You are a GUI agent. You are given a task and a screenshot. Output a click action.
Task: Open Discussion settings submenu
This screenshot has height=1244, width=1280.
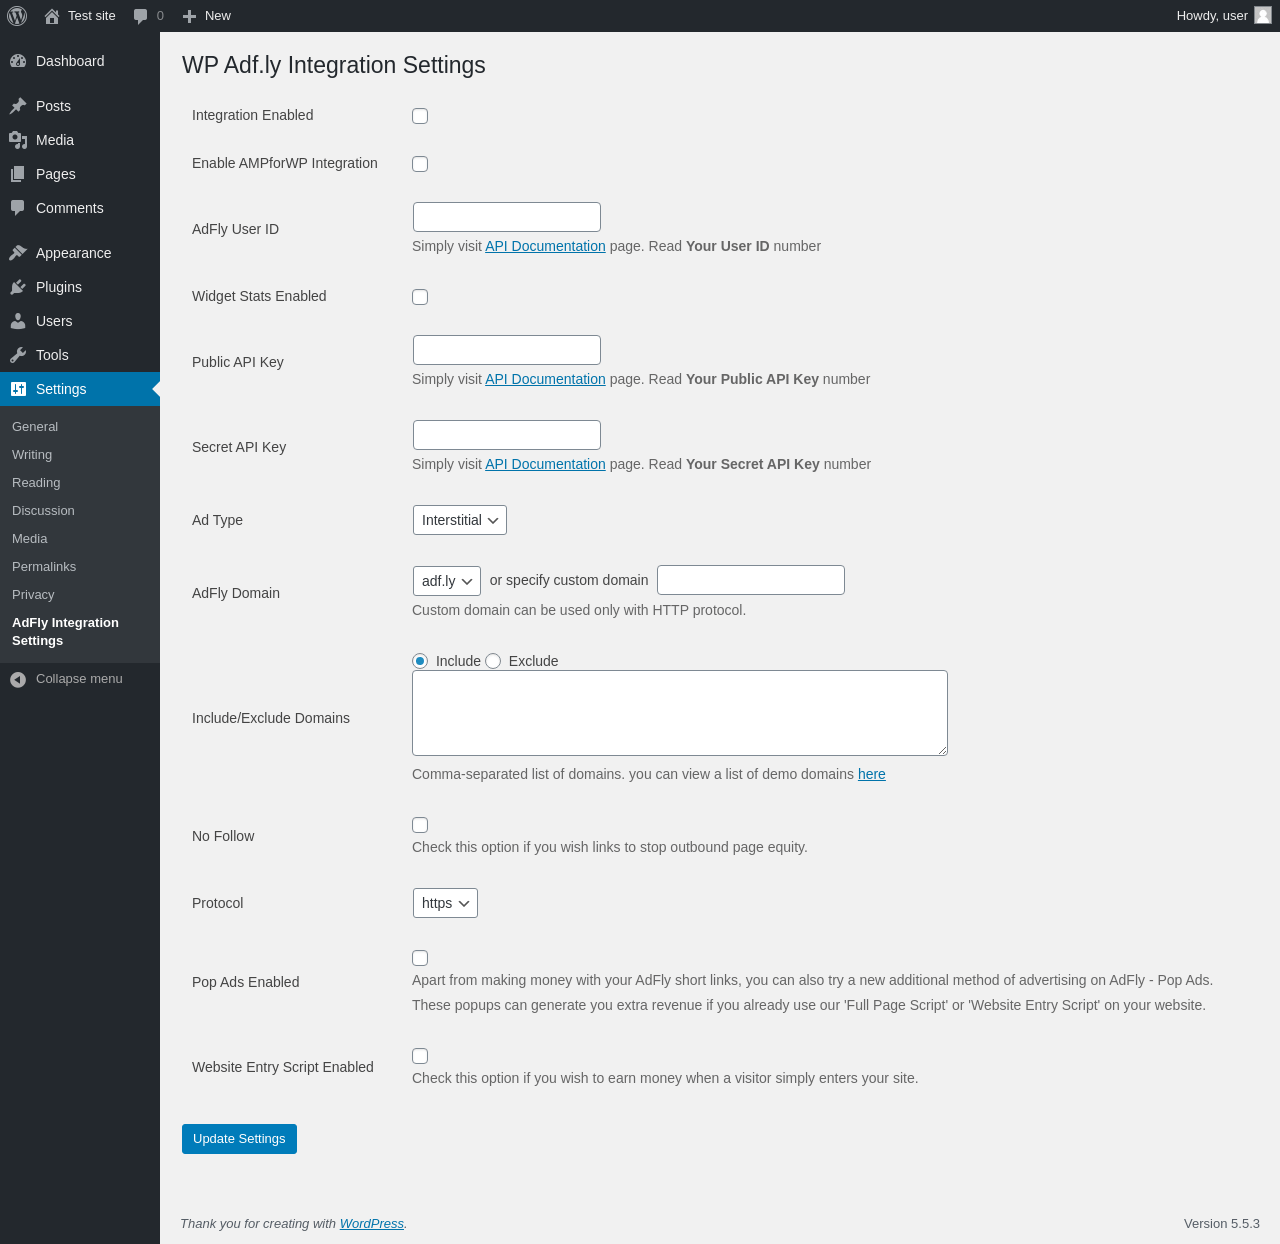(x=43, y=511)
